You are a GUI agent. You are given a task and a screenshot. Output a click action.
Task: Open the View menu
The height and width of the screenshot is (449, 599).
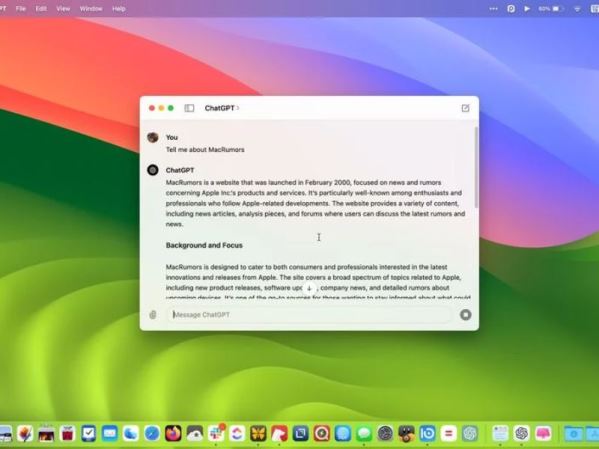tap(63, 8)
